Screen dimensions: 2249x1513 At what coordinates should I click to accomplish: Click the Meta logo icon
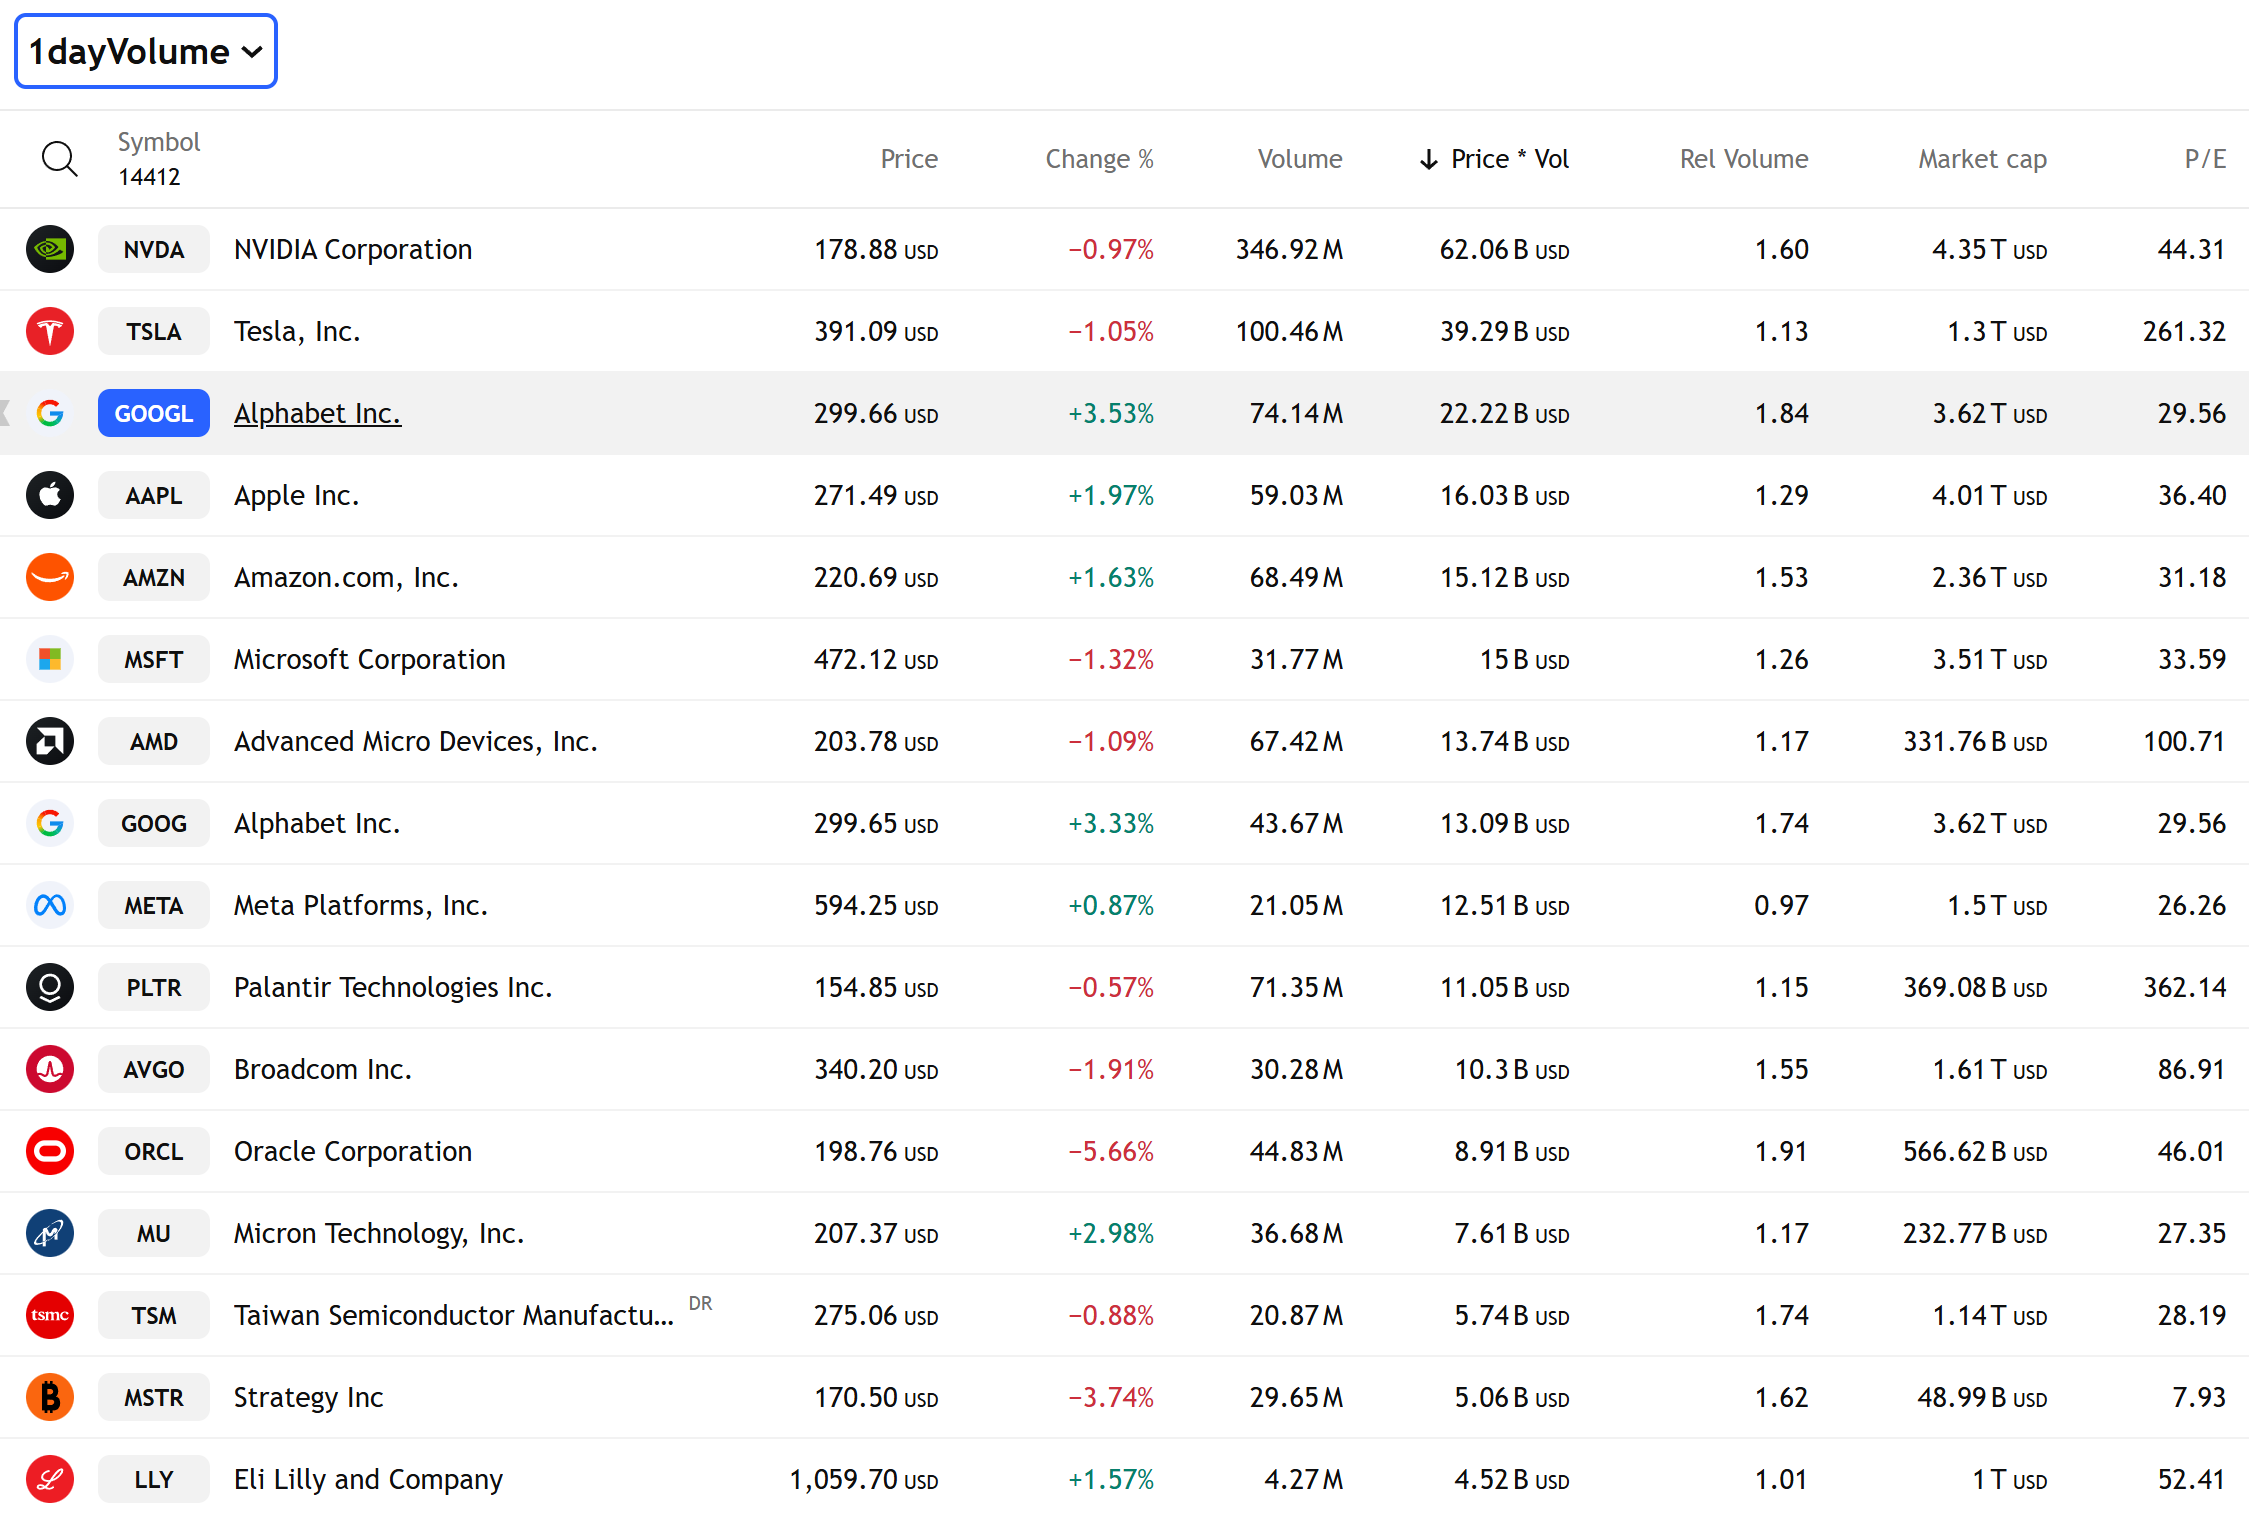[x=50, y=905]
